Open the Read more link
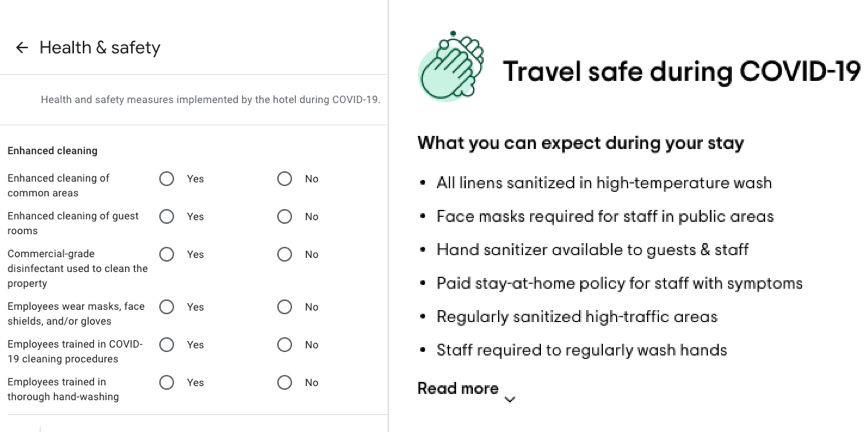The image size is (864, 432). [x=458, y=388]
